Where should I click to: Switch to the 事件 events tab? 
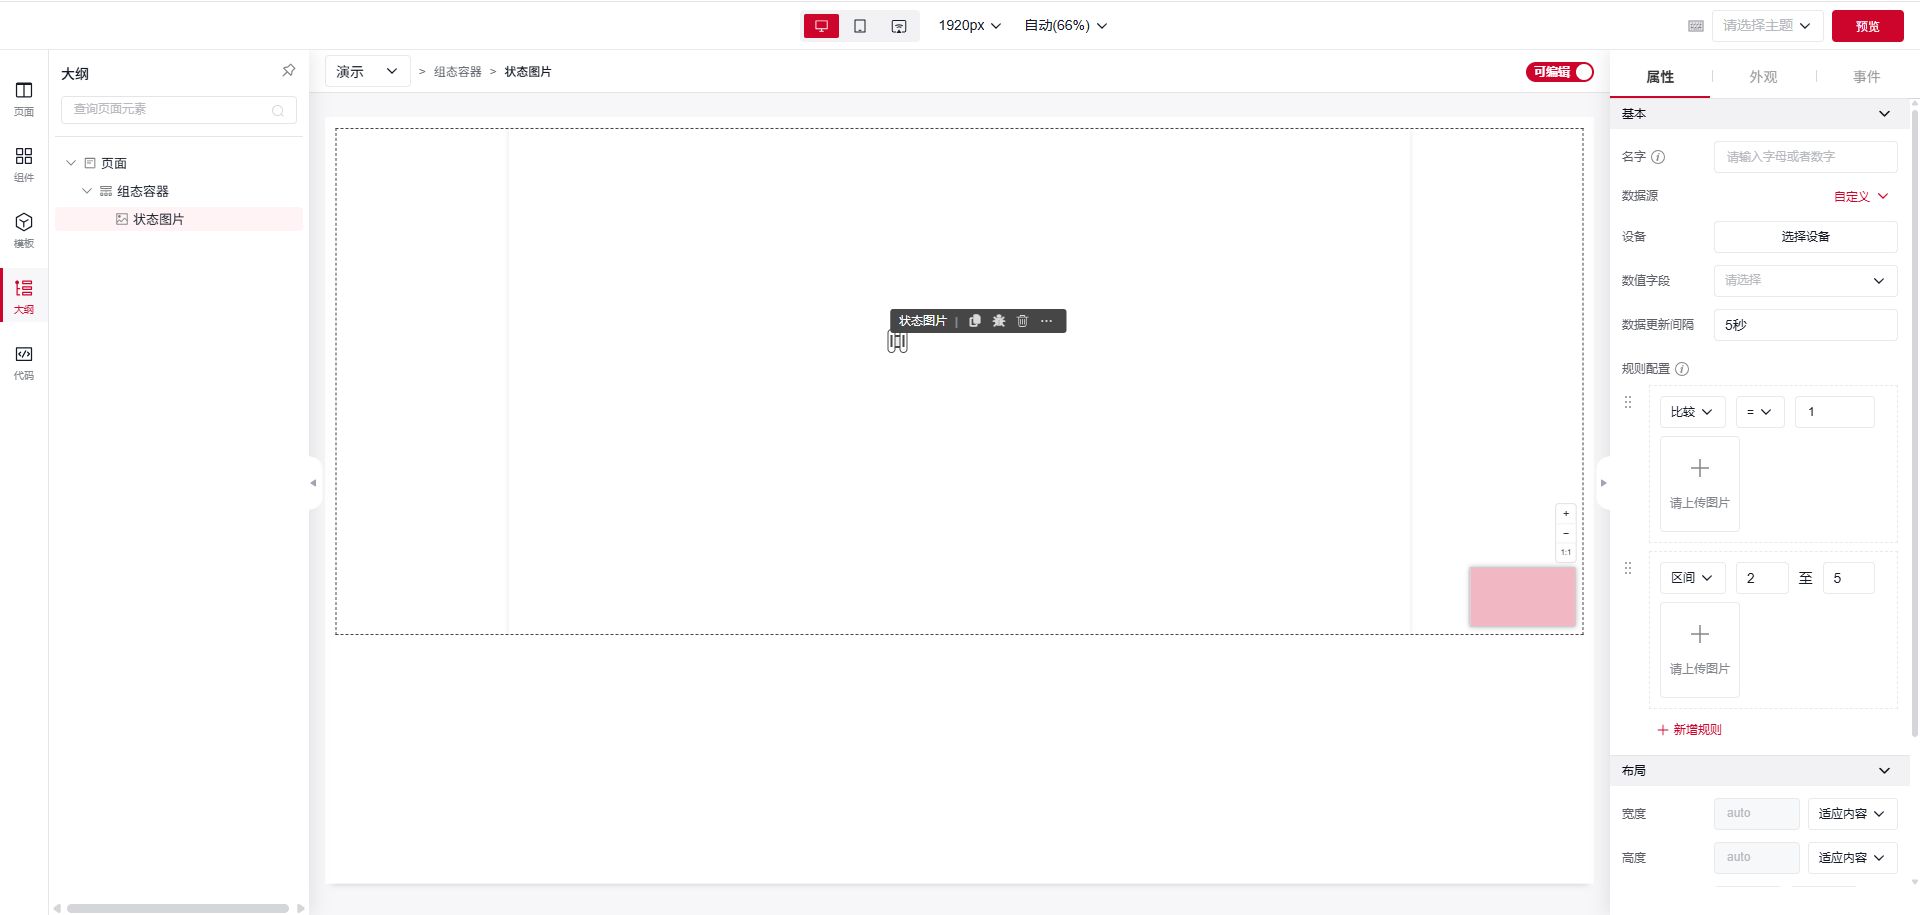coord(1865,77)
